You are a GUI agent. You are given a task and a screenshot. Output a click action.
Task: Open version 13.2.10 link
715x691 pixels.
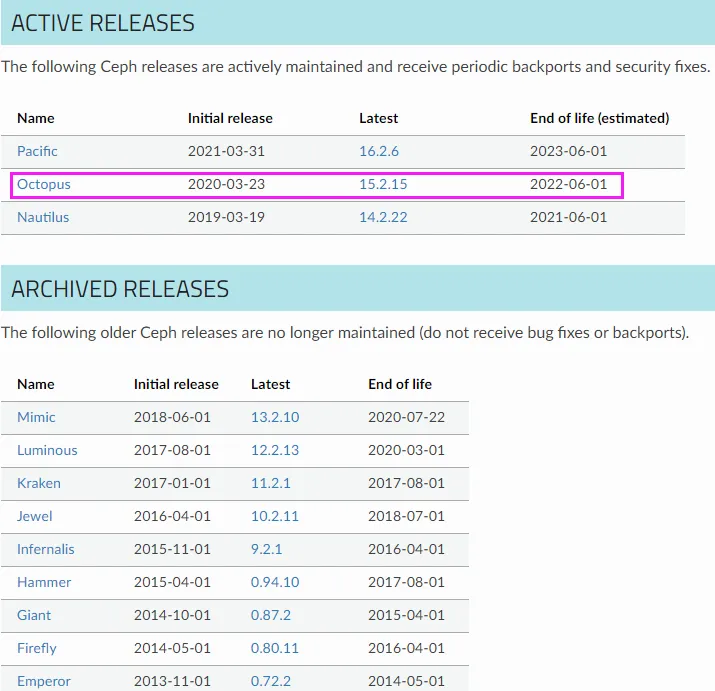275,417
